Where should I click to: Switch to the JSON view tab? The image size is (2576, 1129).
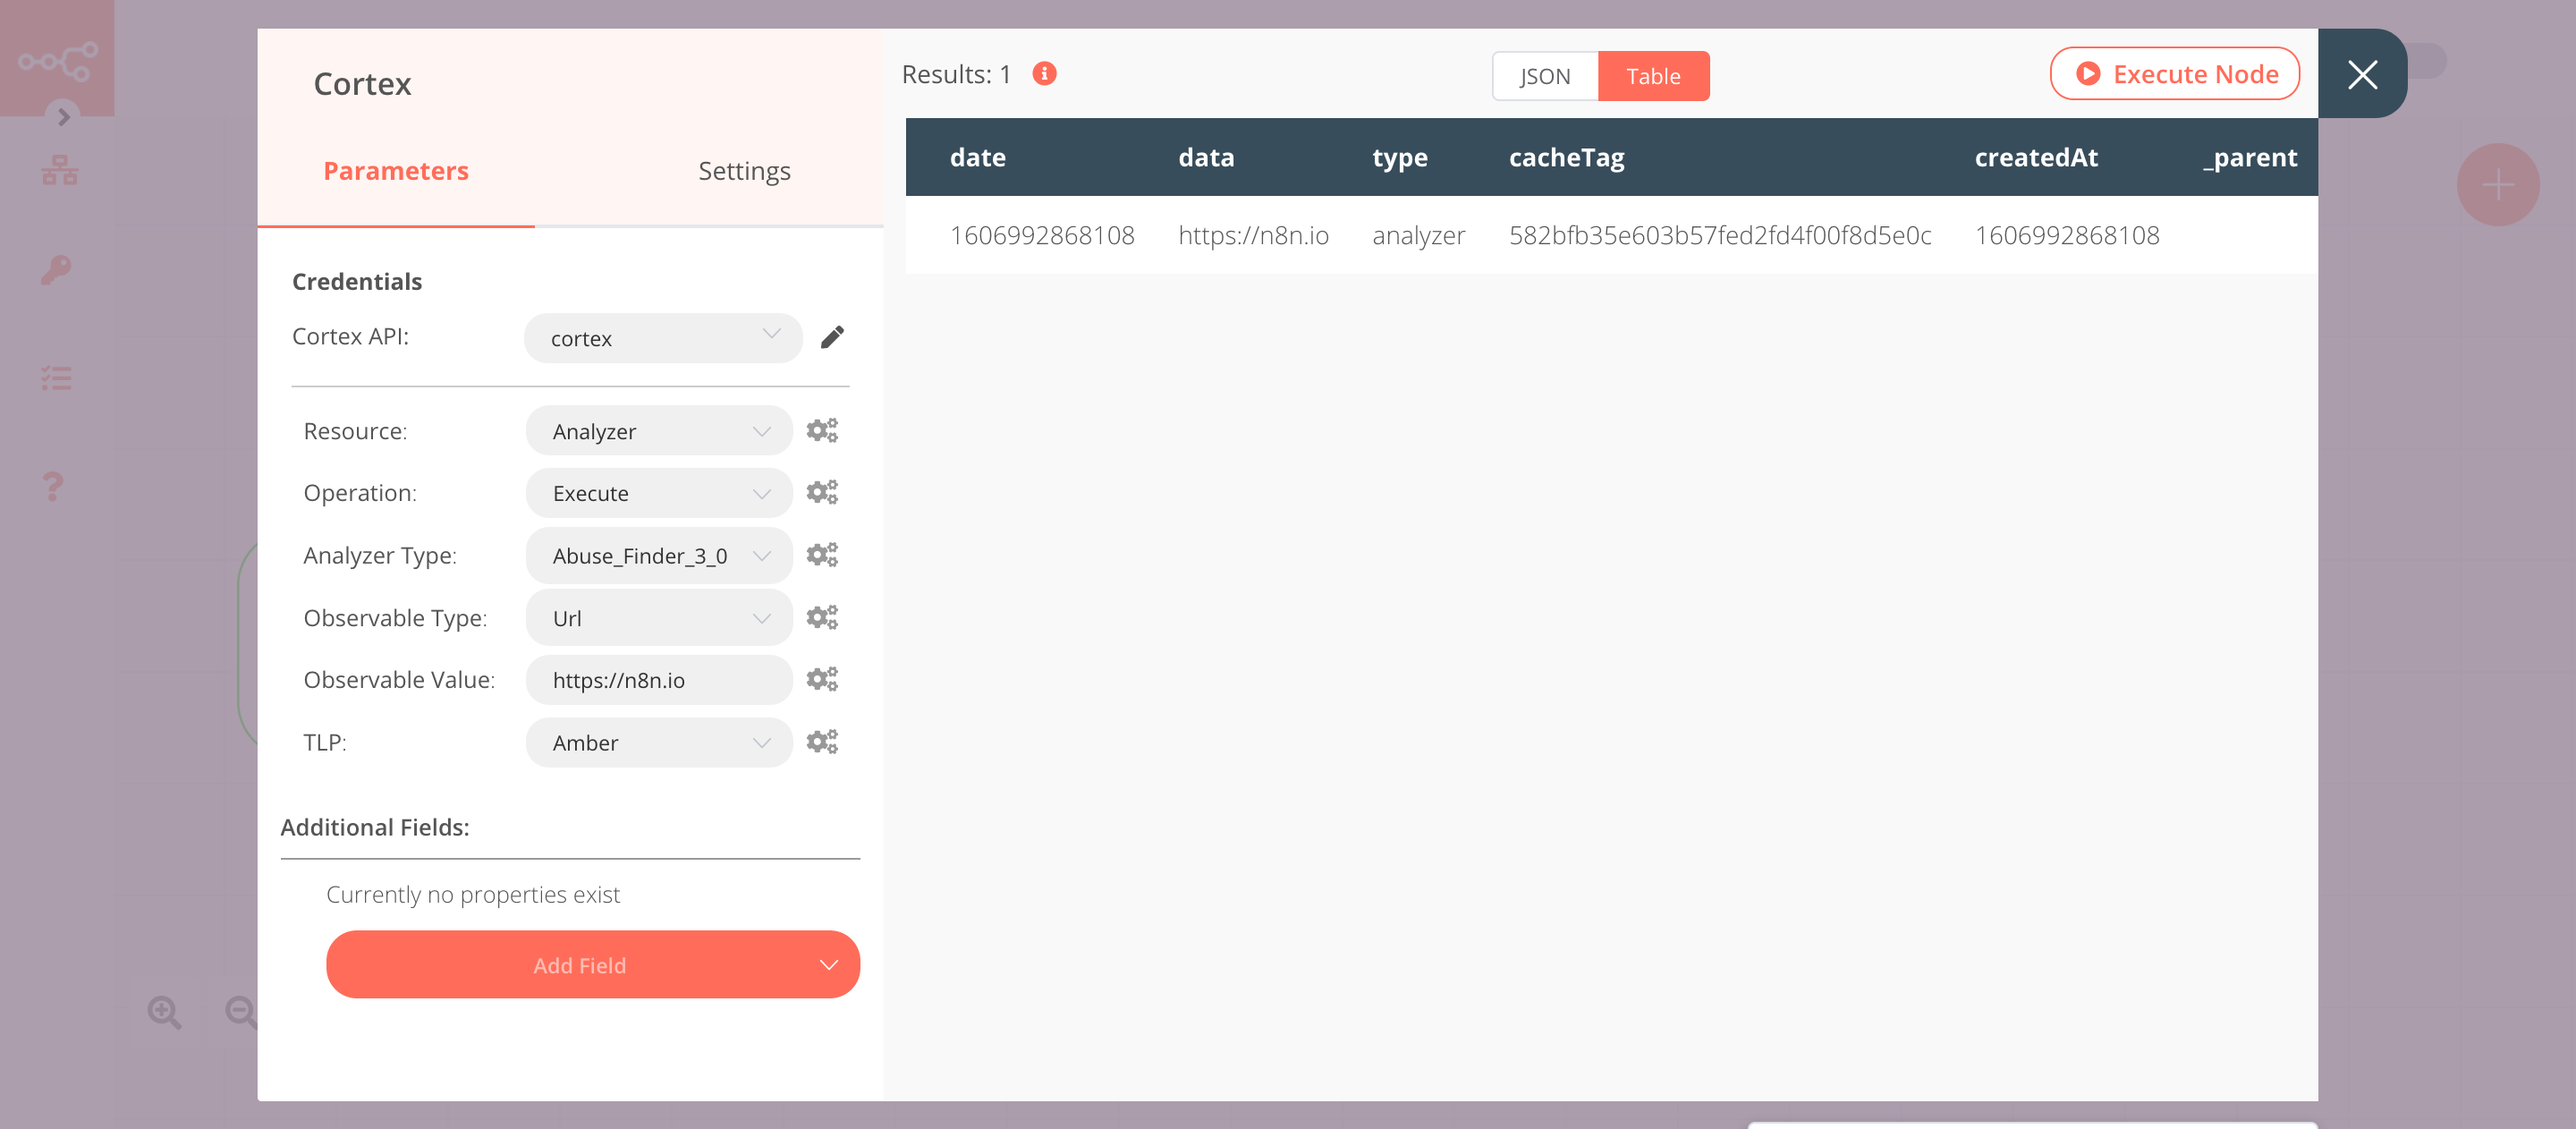1543,76
